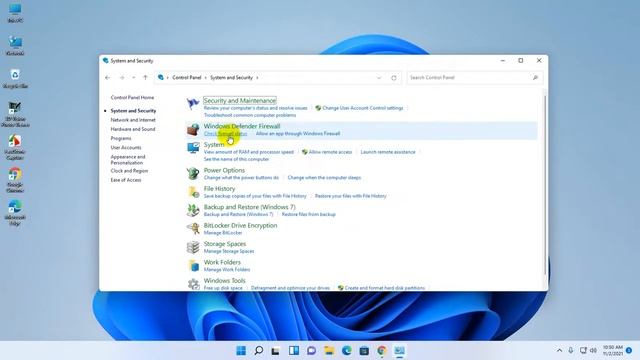Click Change when the computer sleeps
The height and width of the screenshot is (360, 640).
[x=324, y=178]
